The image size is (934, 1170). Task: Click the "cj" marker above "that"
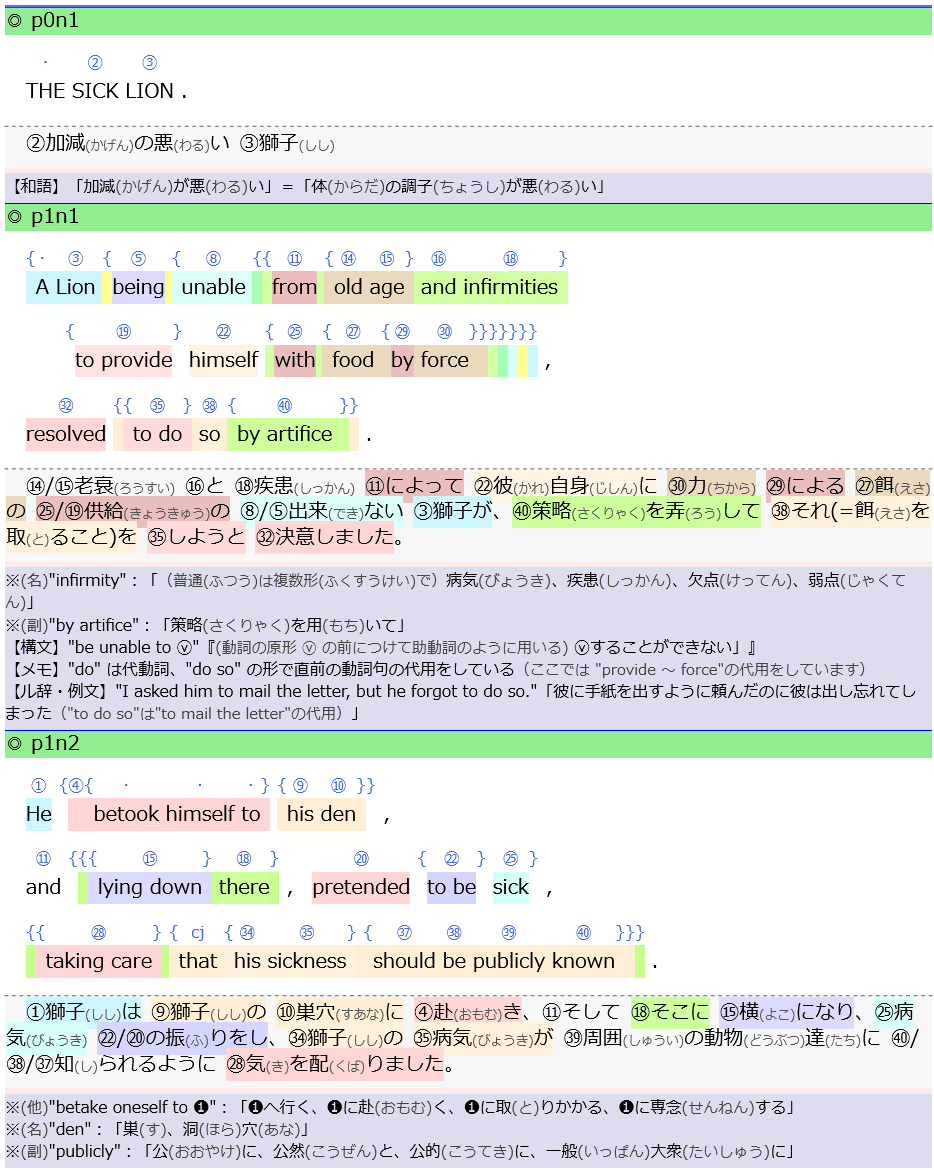(x=198, y=933)
